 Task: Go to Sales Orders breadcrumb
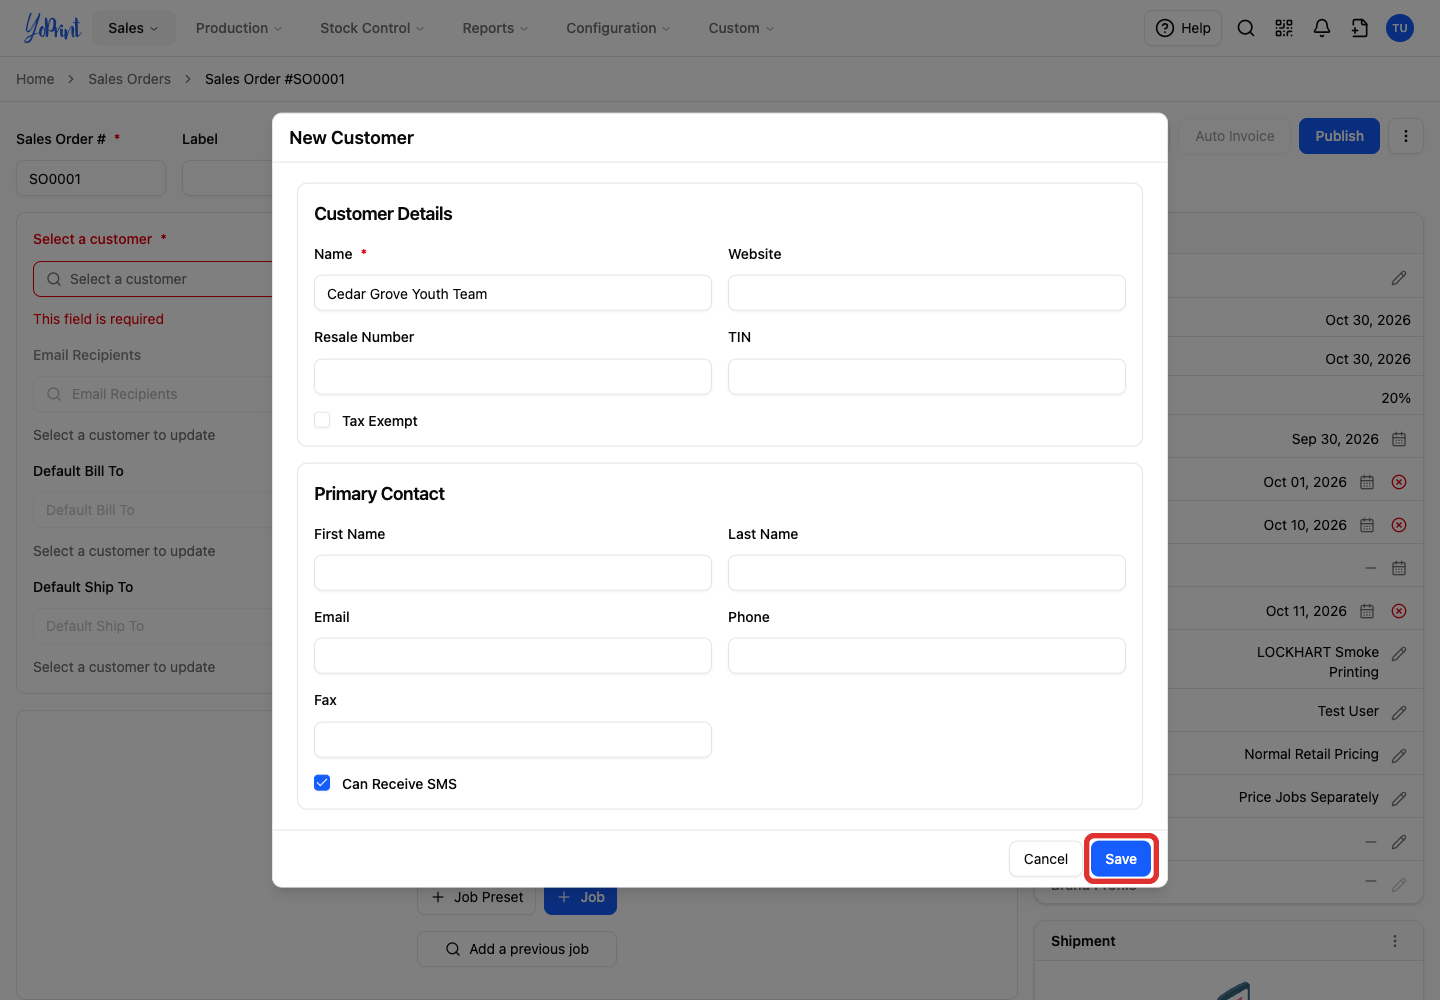tap(129, 79)
